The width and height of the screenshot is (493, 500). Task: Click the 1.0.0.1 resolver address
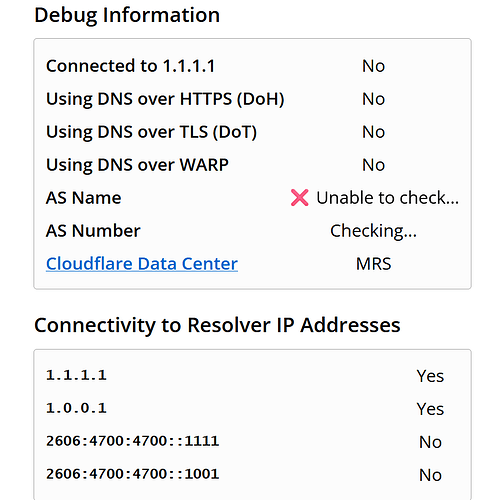[76, 408]
